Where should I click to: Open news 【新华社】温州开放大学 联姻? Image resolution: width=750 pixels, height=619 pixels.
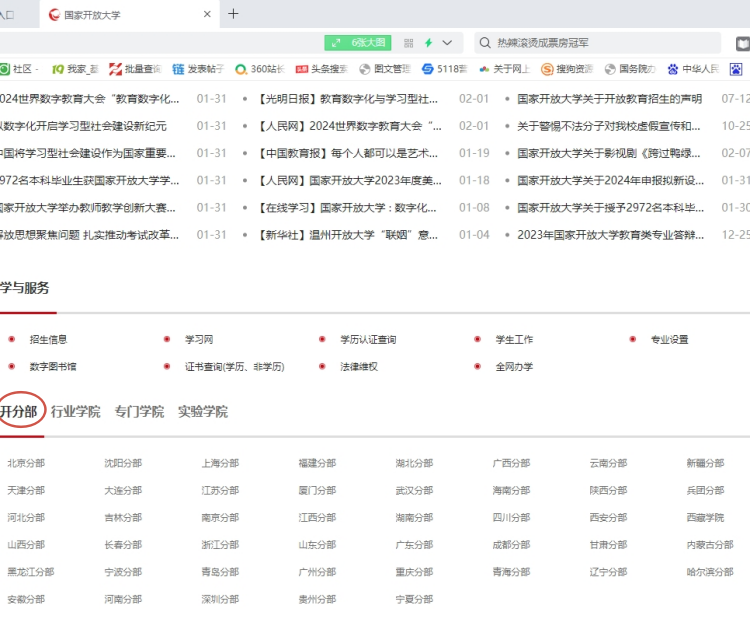click(348, 235)
